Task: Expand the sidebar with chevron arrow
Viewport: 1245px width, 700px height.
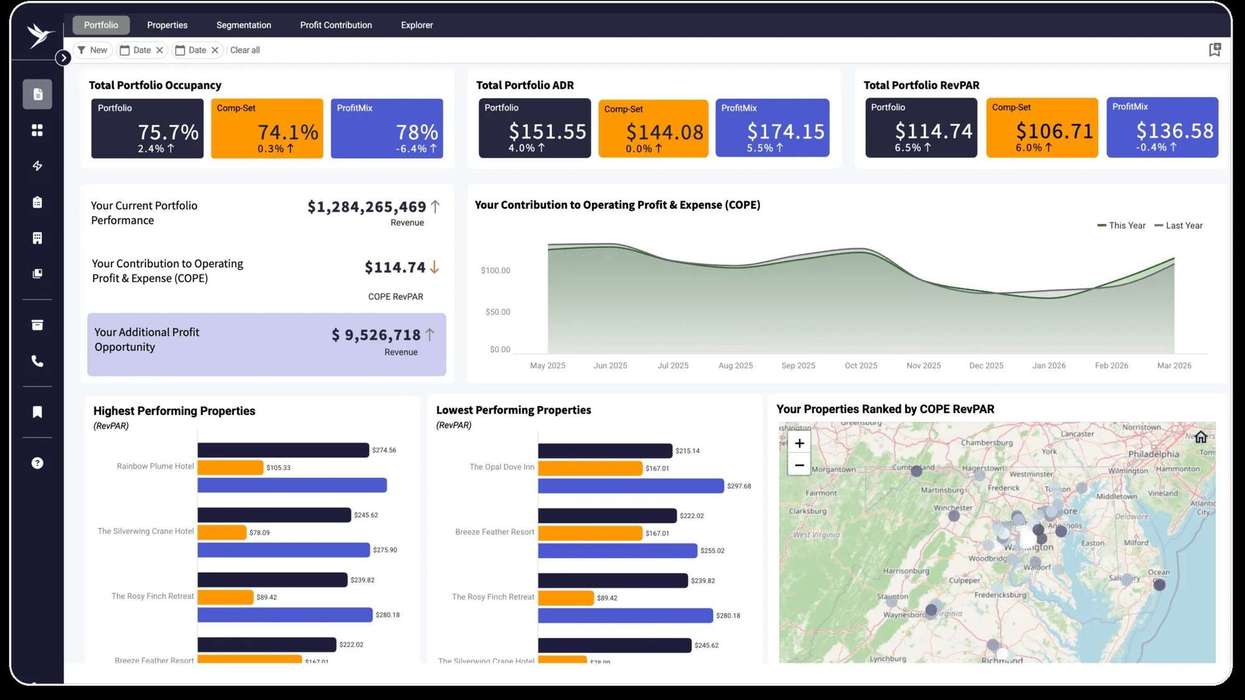Action: pos(63,58)
